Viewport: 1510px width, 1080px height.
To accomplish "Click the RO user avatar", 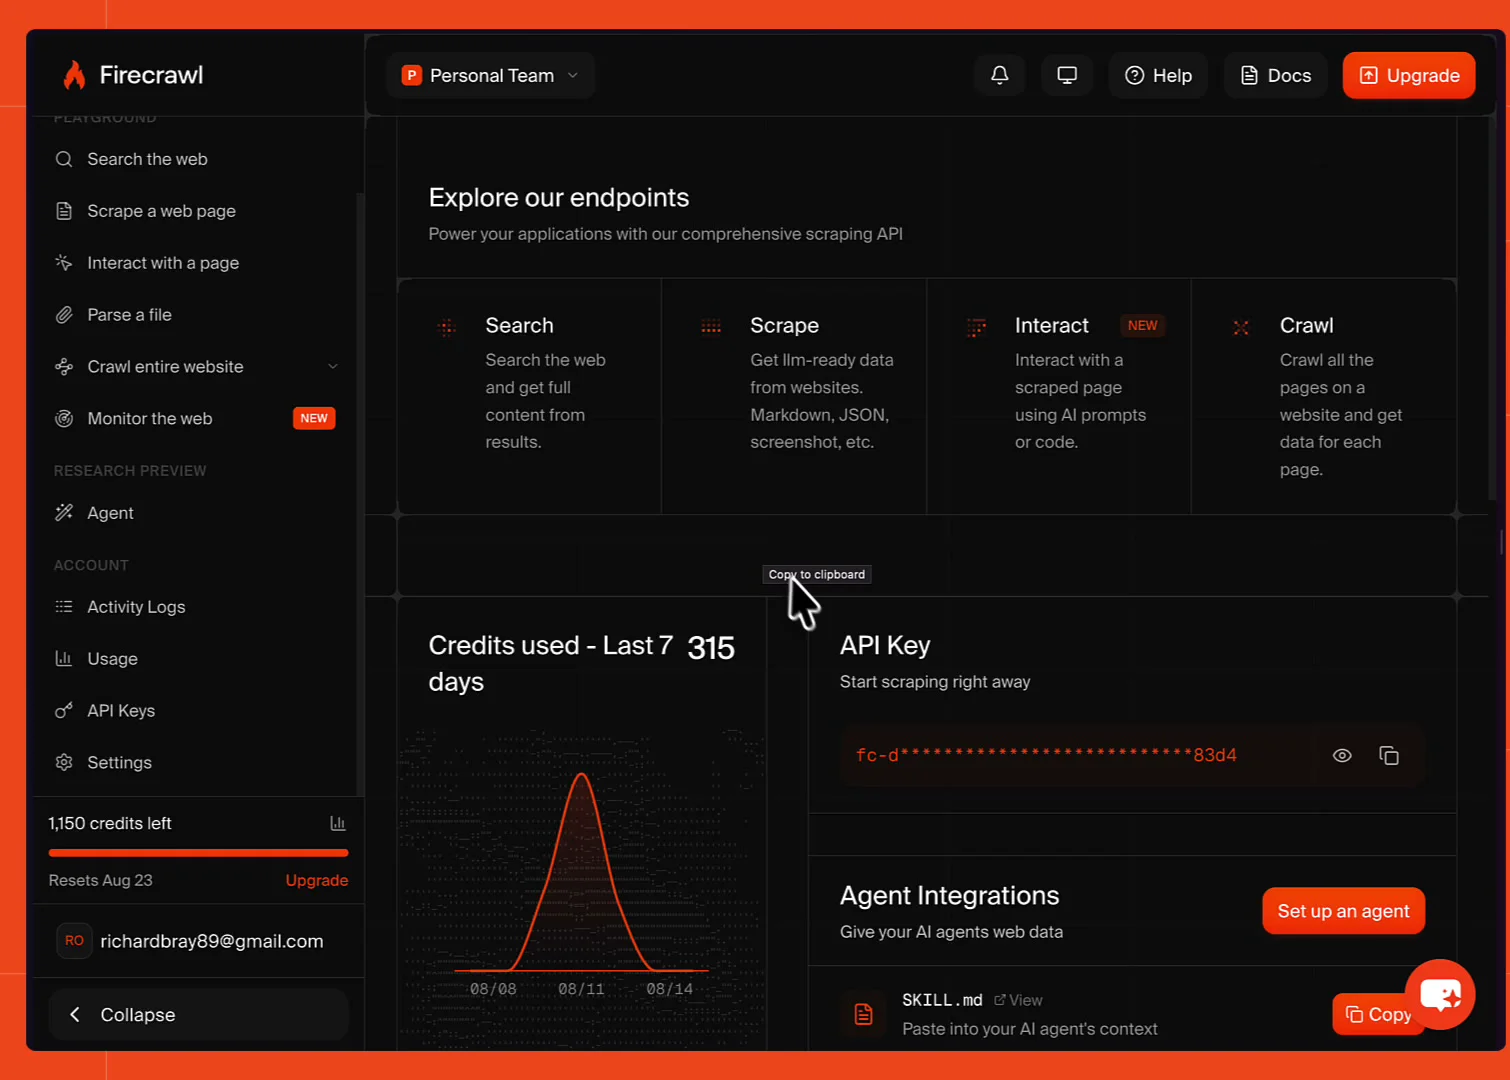I will click(74, 941).
